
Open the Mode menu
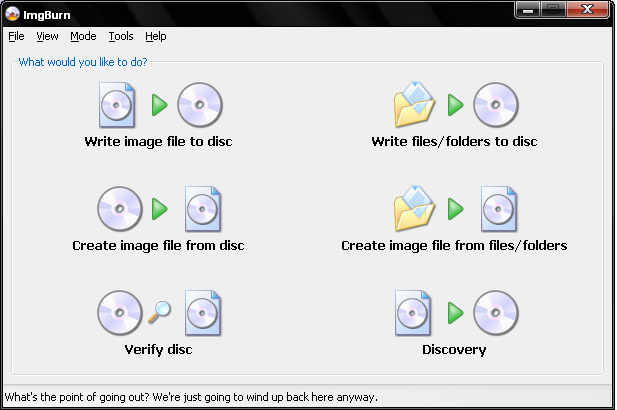coord(83,36)
